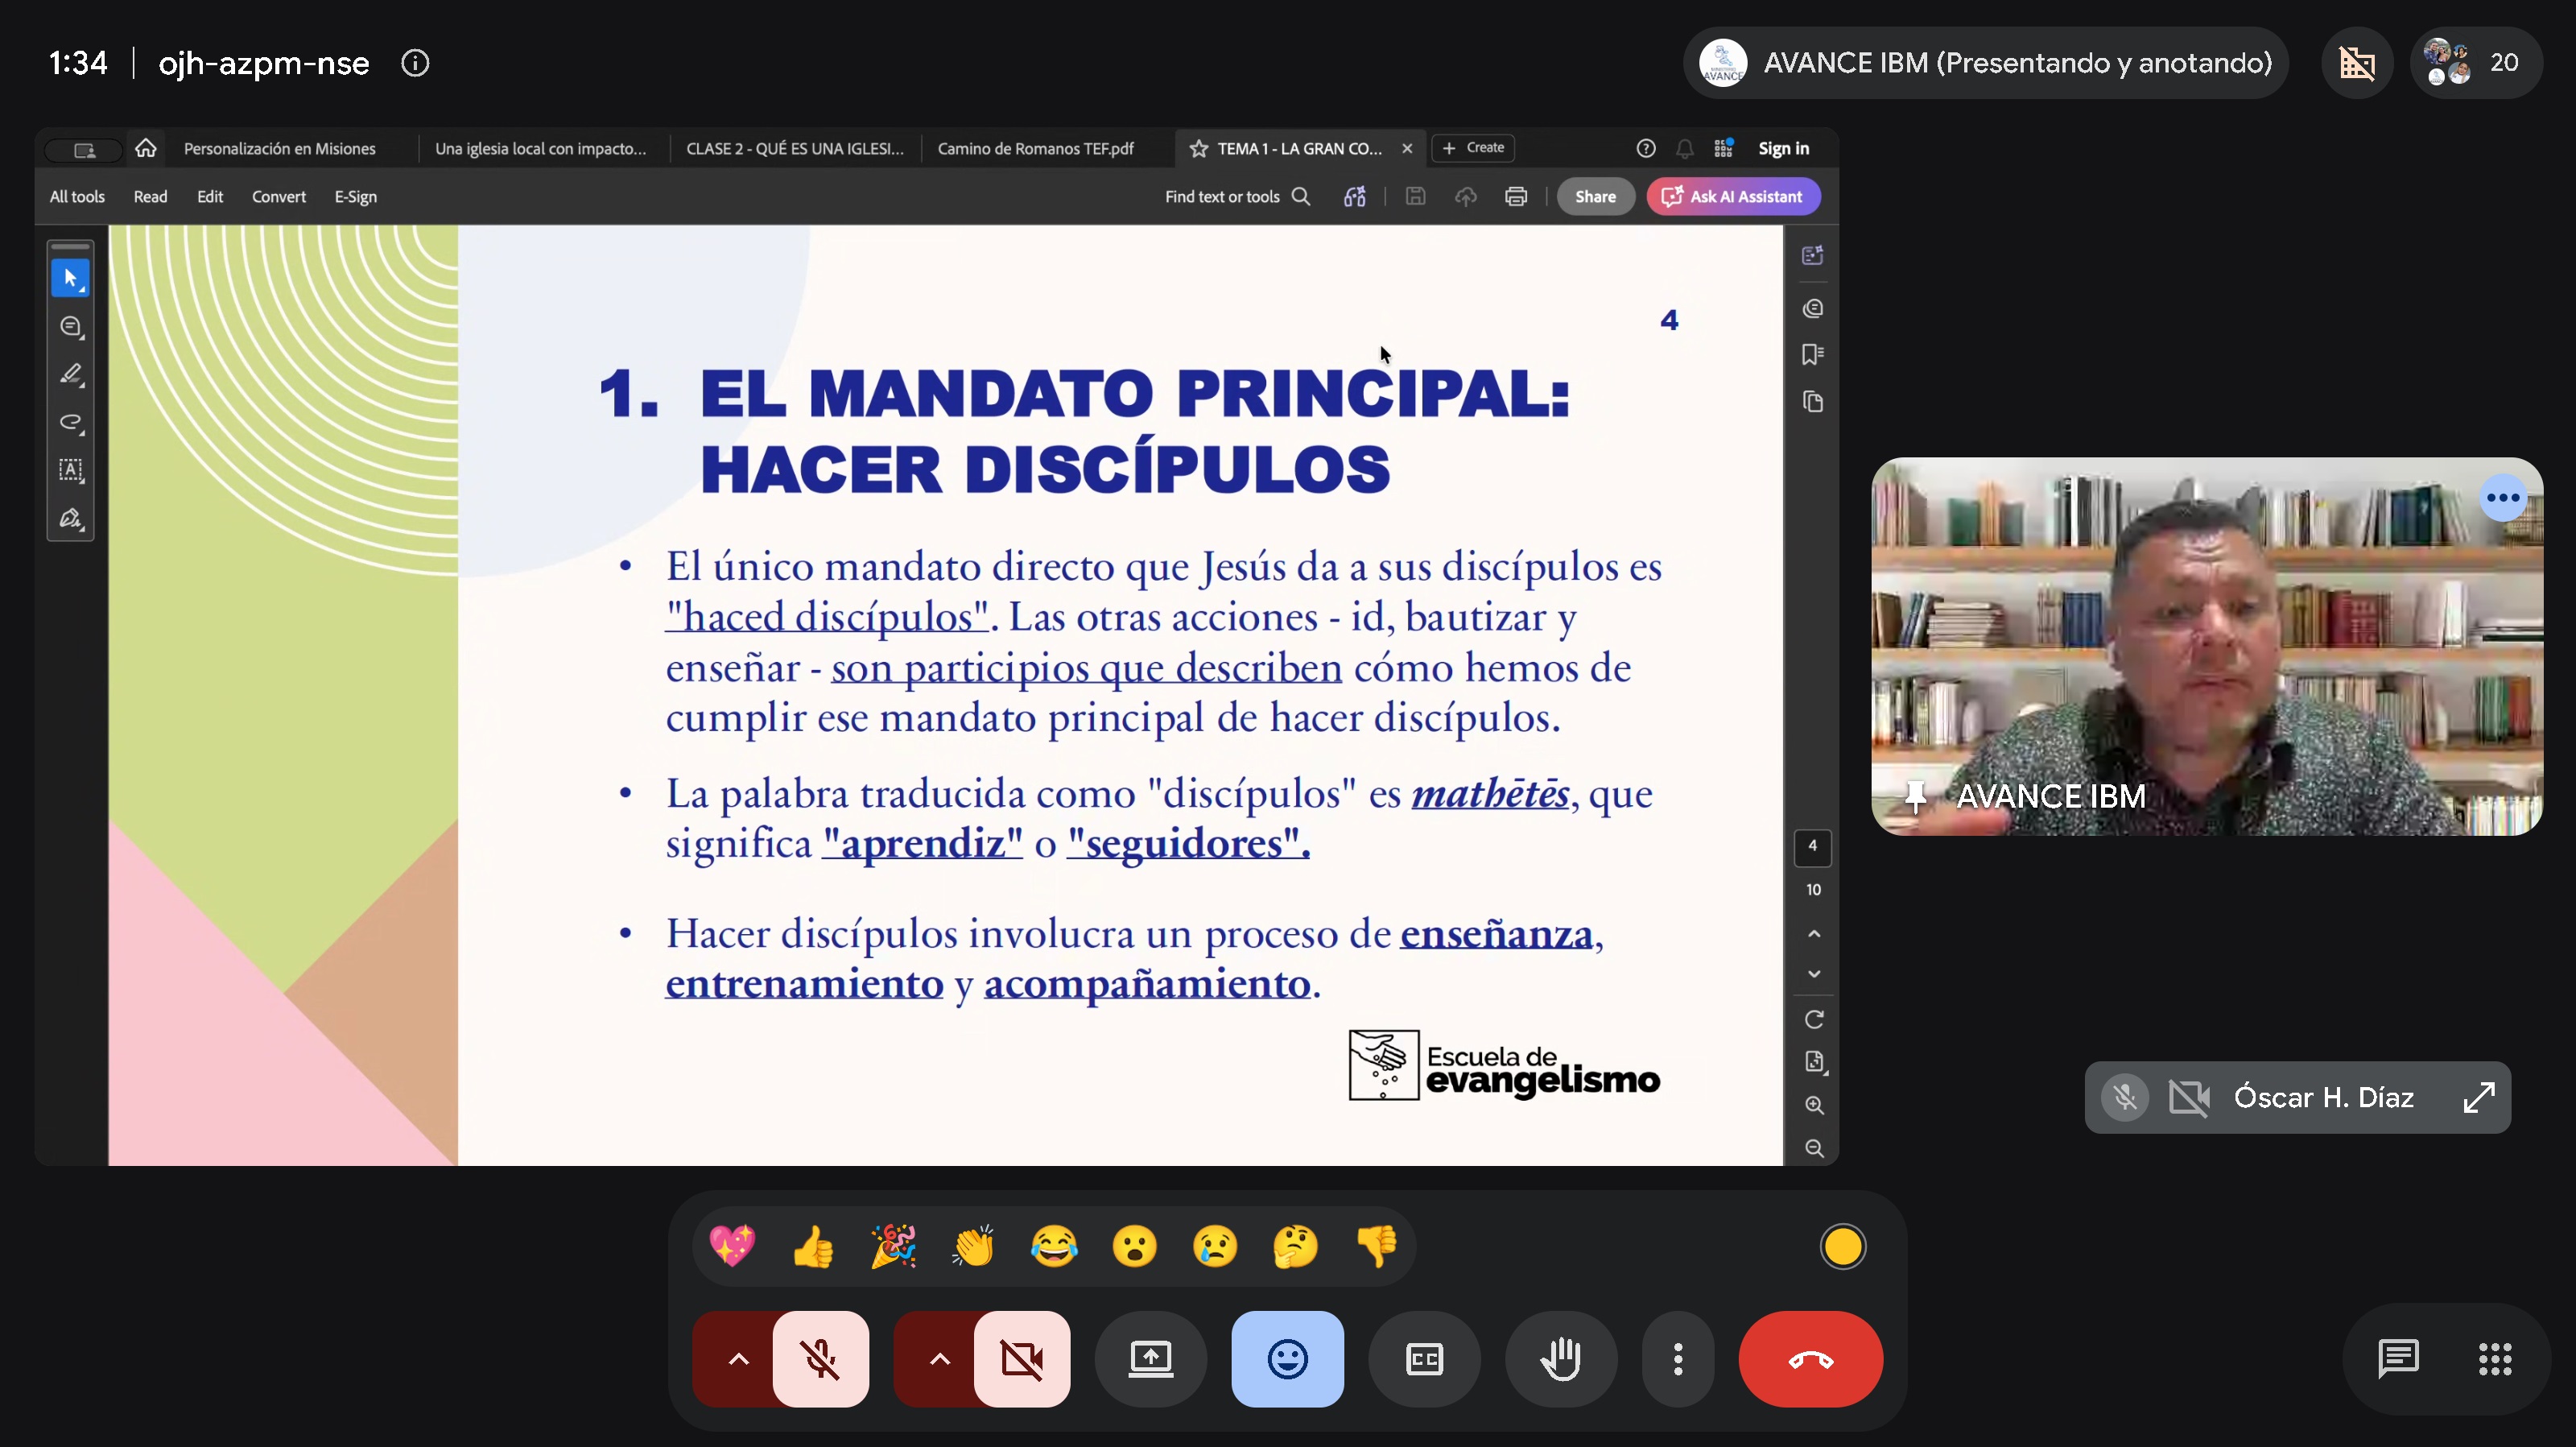The image size is (2576, 1447).
Task: Click Sign in link
Action: (x=1783, y=148)
